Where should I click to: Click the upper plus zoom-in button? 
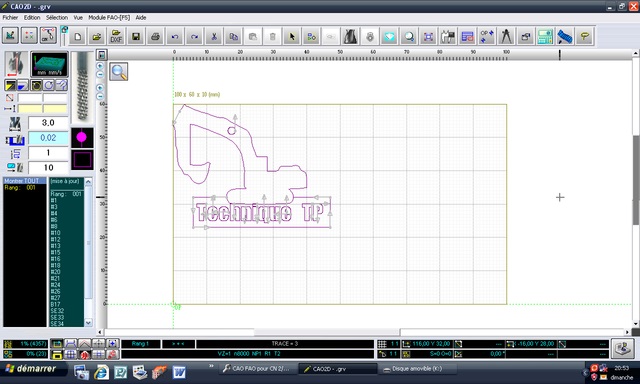(100, 66)
